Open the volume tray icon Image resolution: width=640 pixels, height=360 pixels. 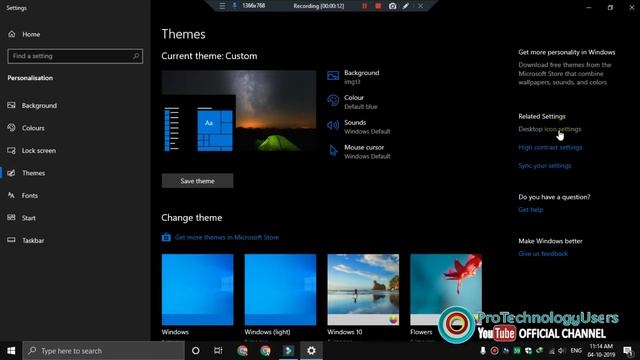tap(562, 351)
